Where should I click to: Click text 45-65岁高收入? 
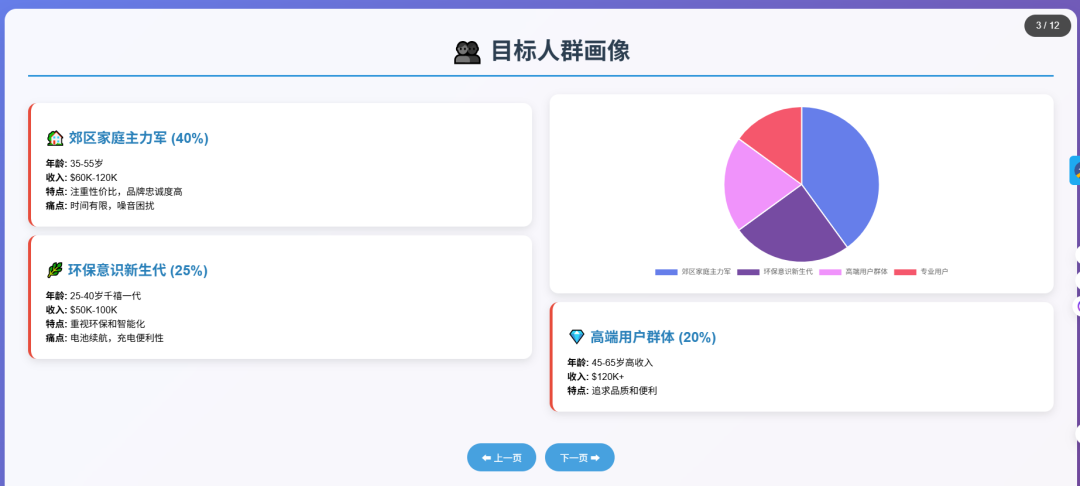(622, 362)
